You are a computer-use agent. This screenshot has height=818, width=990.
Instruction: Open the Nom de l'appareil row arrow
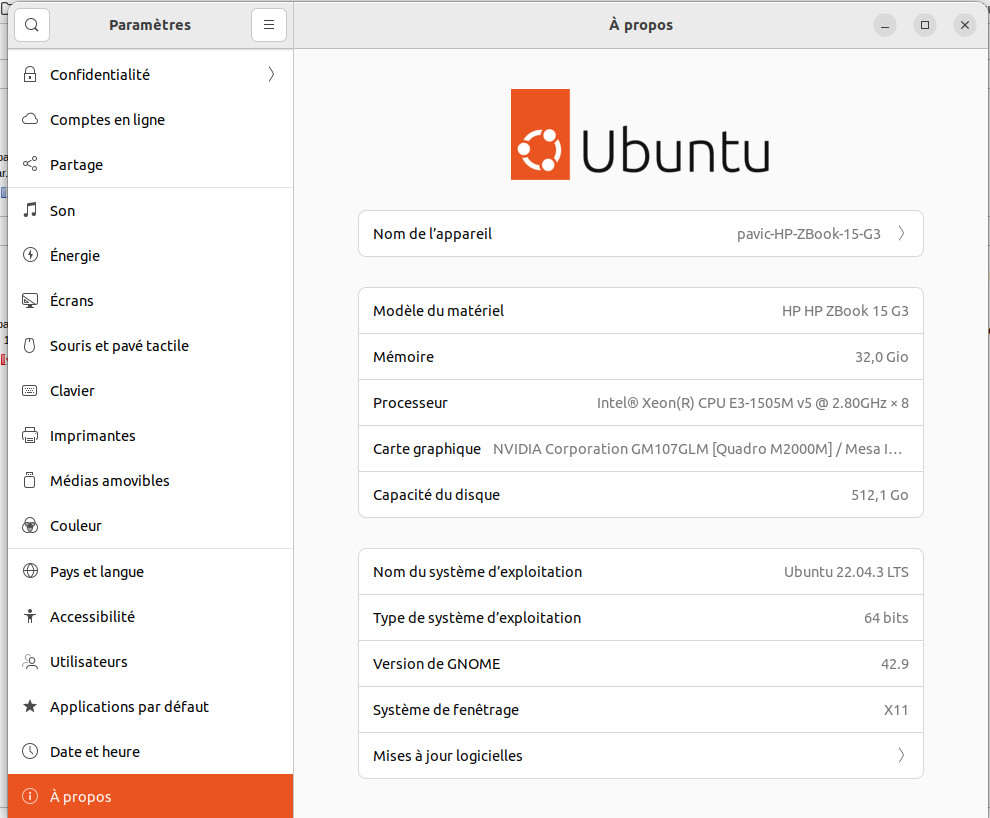point(901,234)
